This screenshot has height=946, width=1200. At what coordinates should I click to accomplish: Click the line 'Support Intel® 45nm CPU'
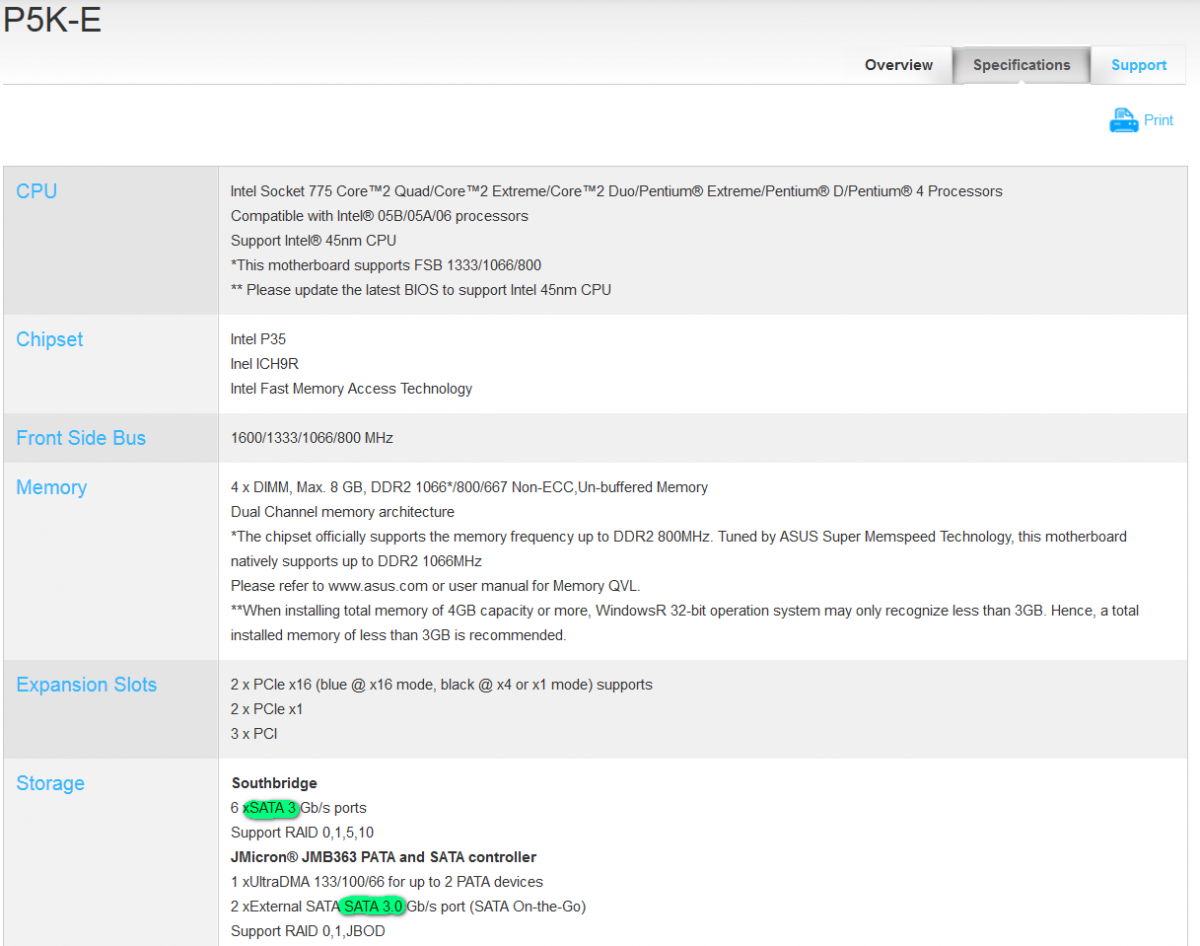coord(314,240)
